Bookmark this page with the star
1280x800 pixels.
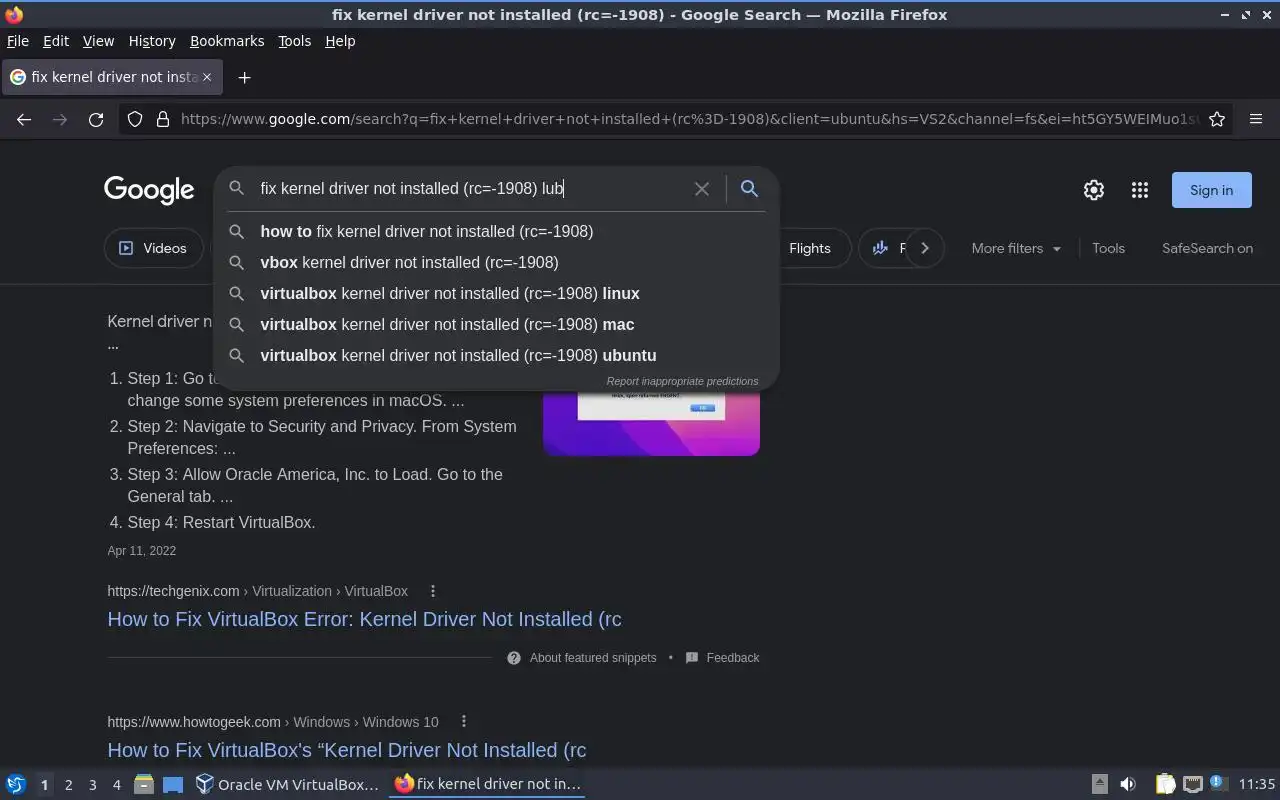[1217, 119]
